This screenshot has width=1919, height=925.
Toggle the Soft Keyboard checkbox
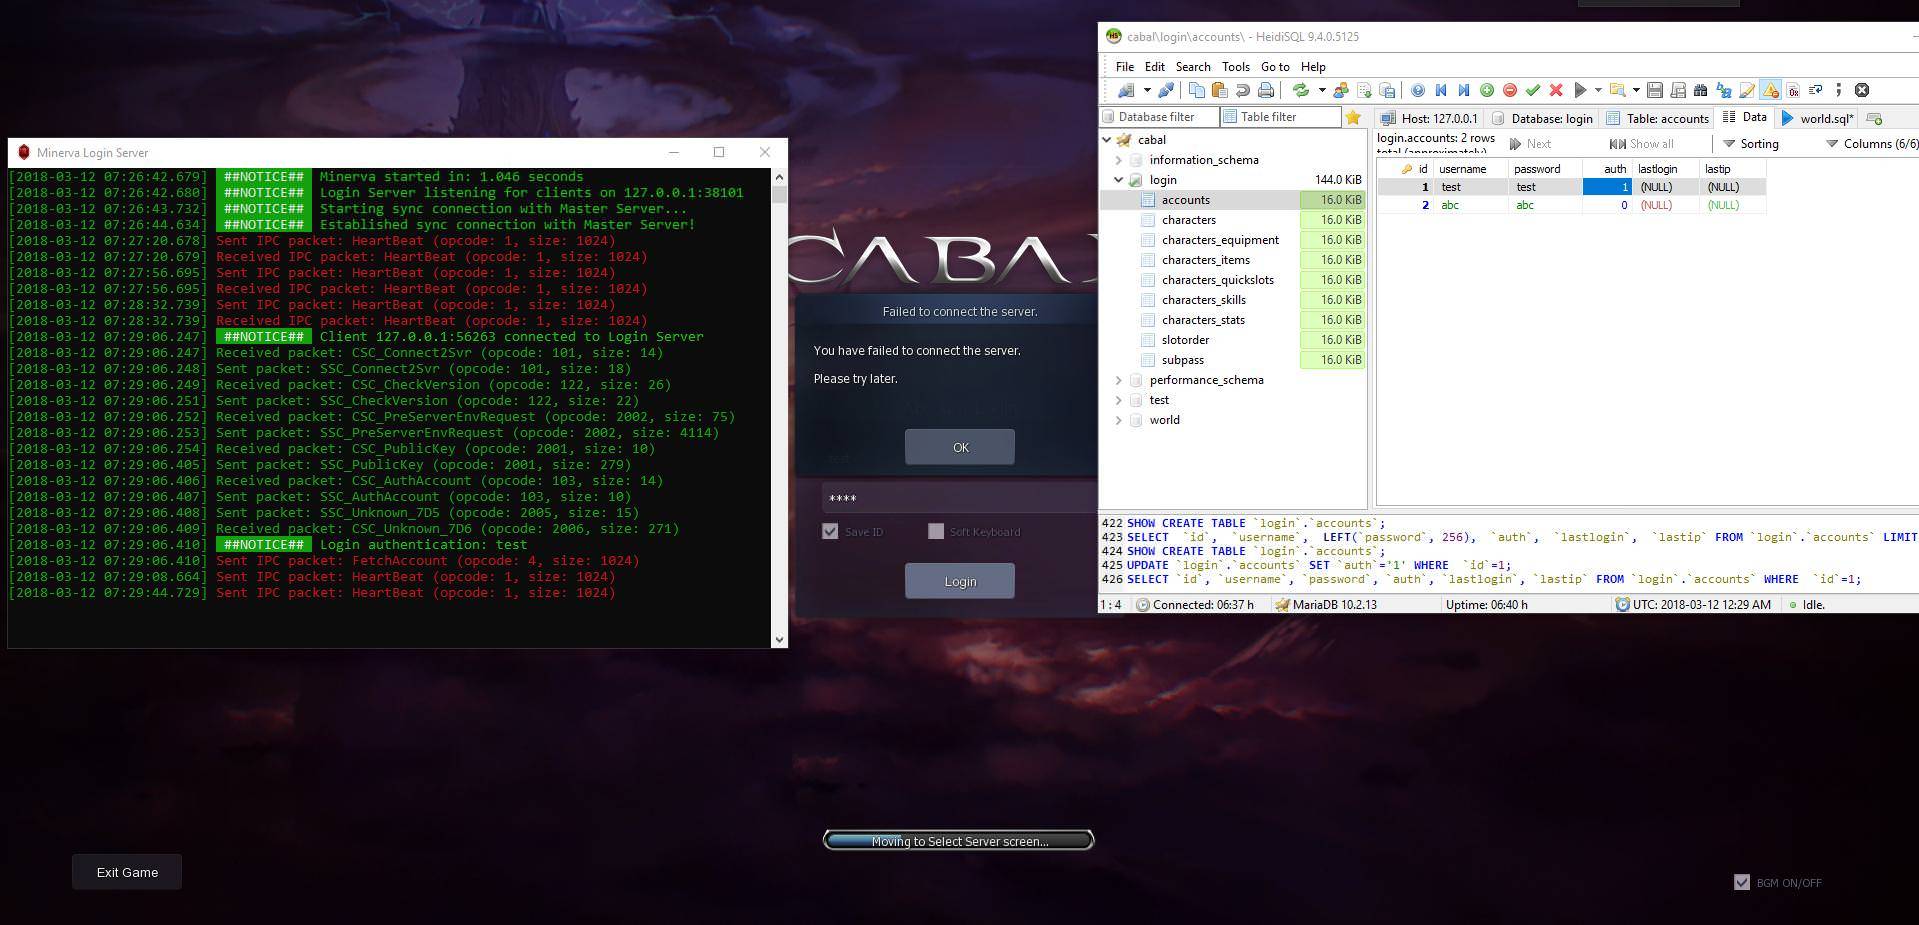pyautogui.click(x=936, y=531)
